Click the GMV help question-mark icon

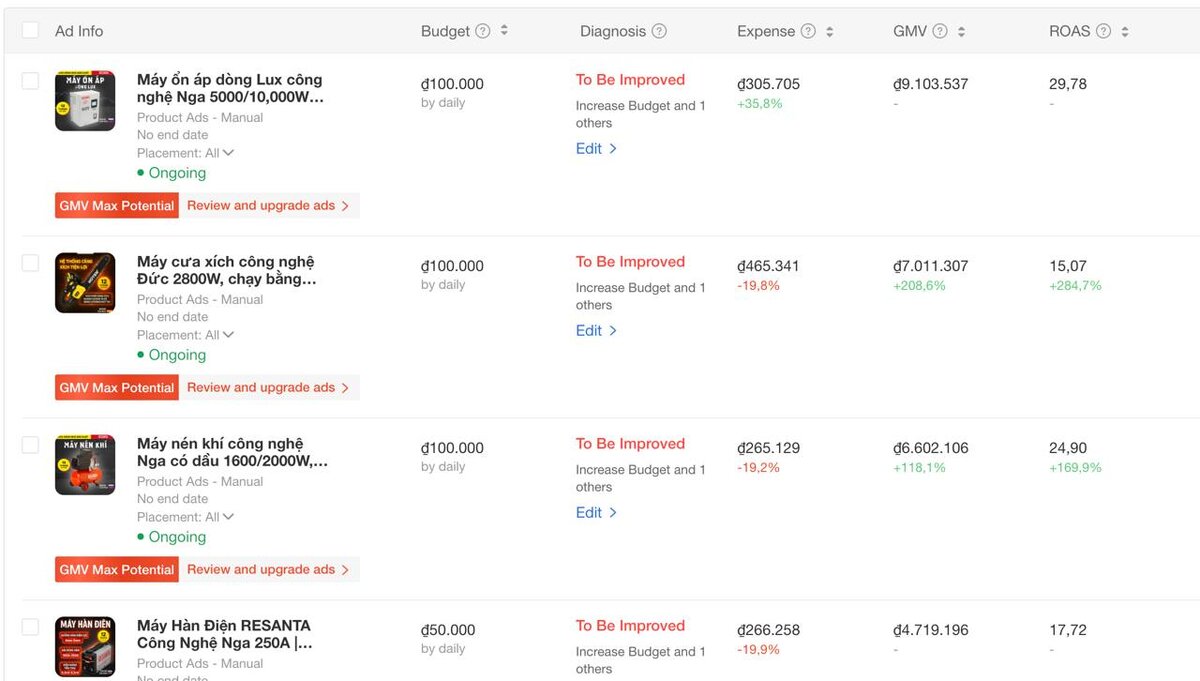tap(940, 31)
